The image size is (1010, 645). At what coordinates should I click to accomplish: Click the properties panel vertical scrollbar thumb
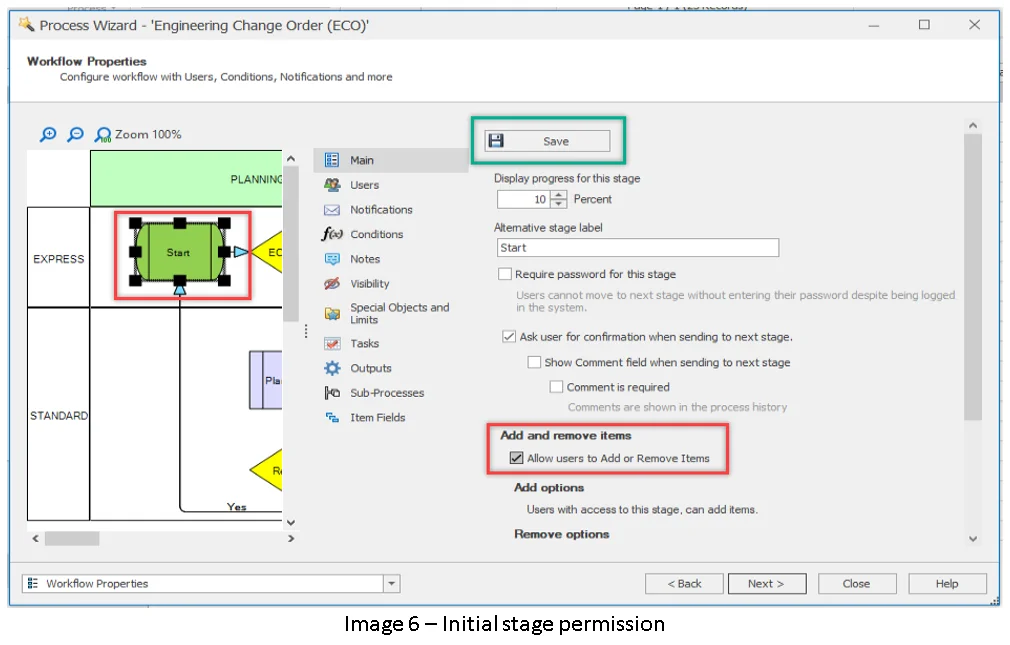click(973, 277)
